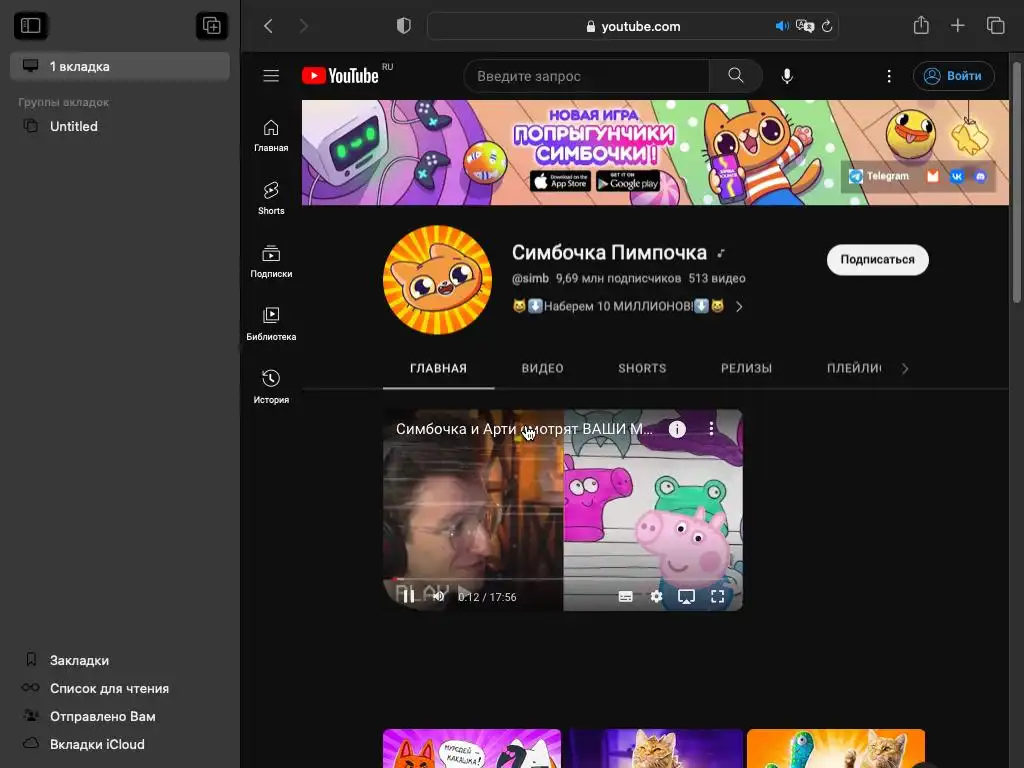
Task: Switch to ПЛЕЙЛИСТЫ tab
Action: point(854,368)
